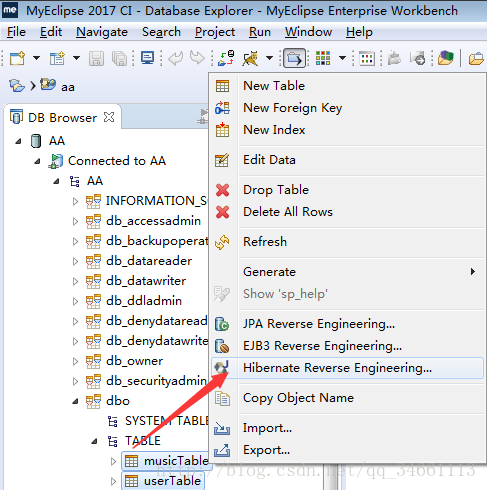487x490 pixels.
Task: Click the colored grid toolbar icon
Action: point(323,58)
